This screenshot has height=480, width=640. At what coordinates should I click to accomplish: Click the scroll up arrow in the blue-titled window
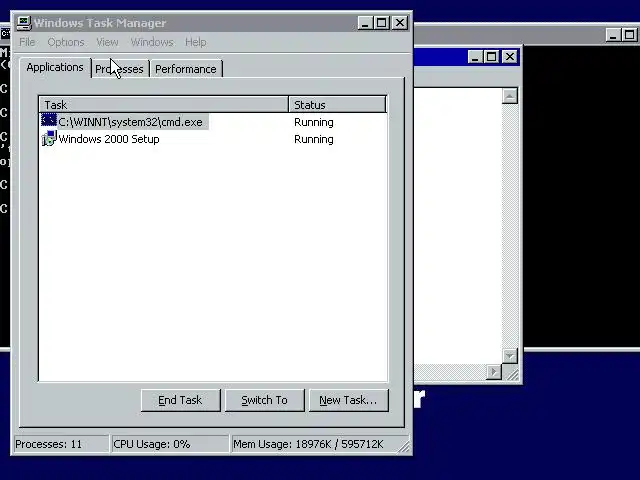tap(509, 96)
